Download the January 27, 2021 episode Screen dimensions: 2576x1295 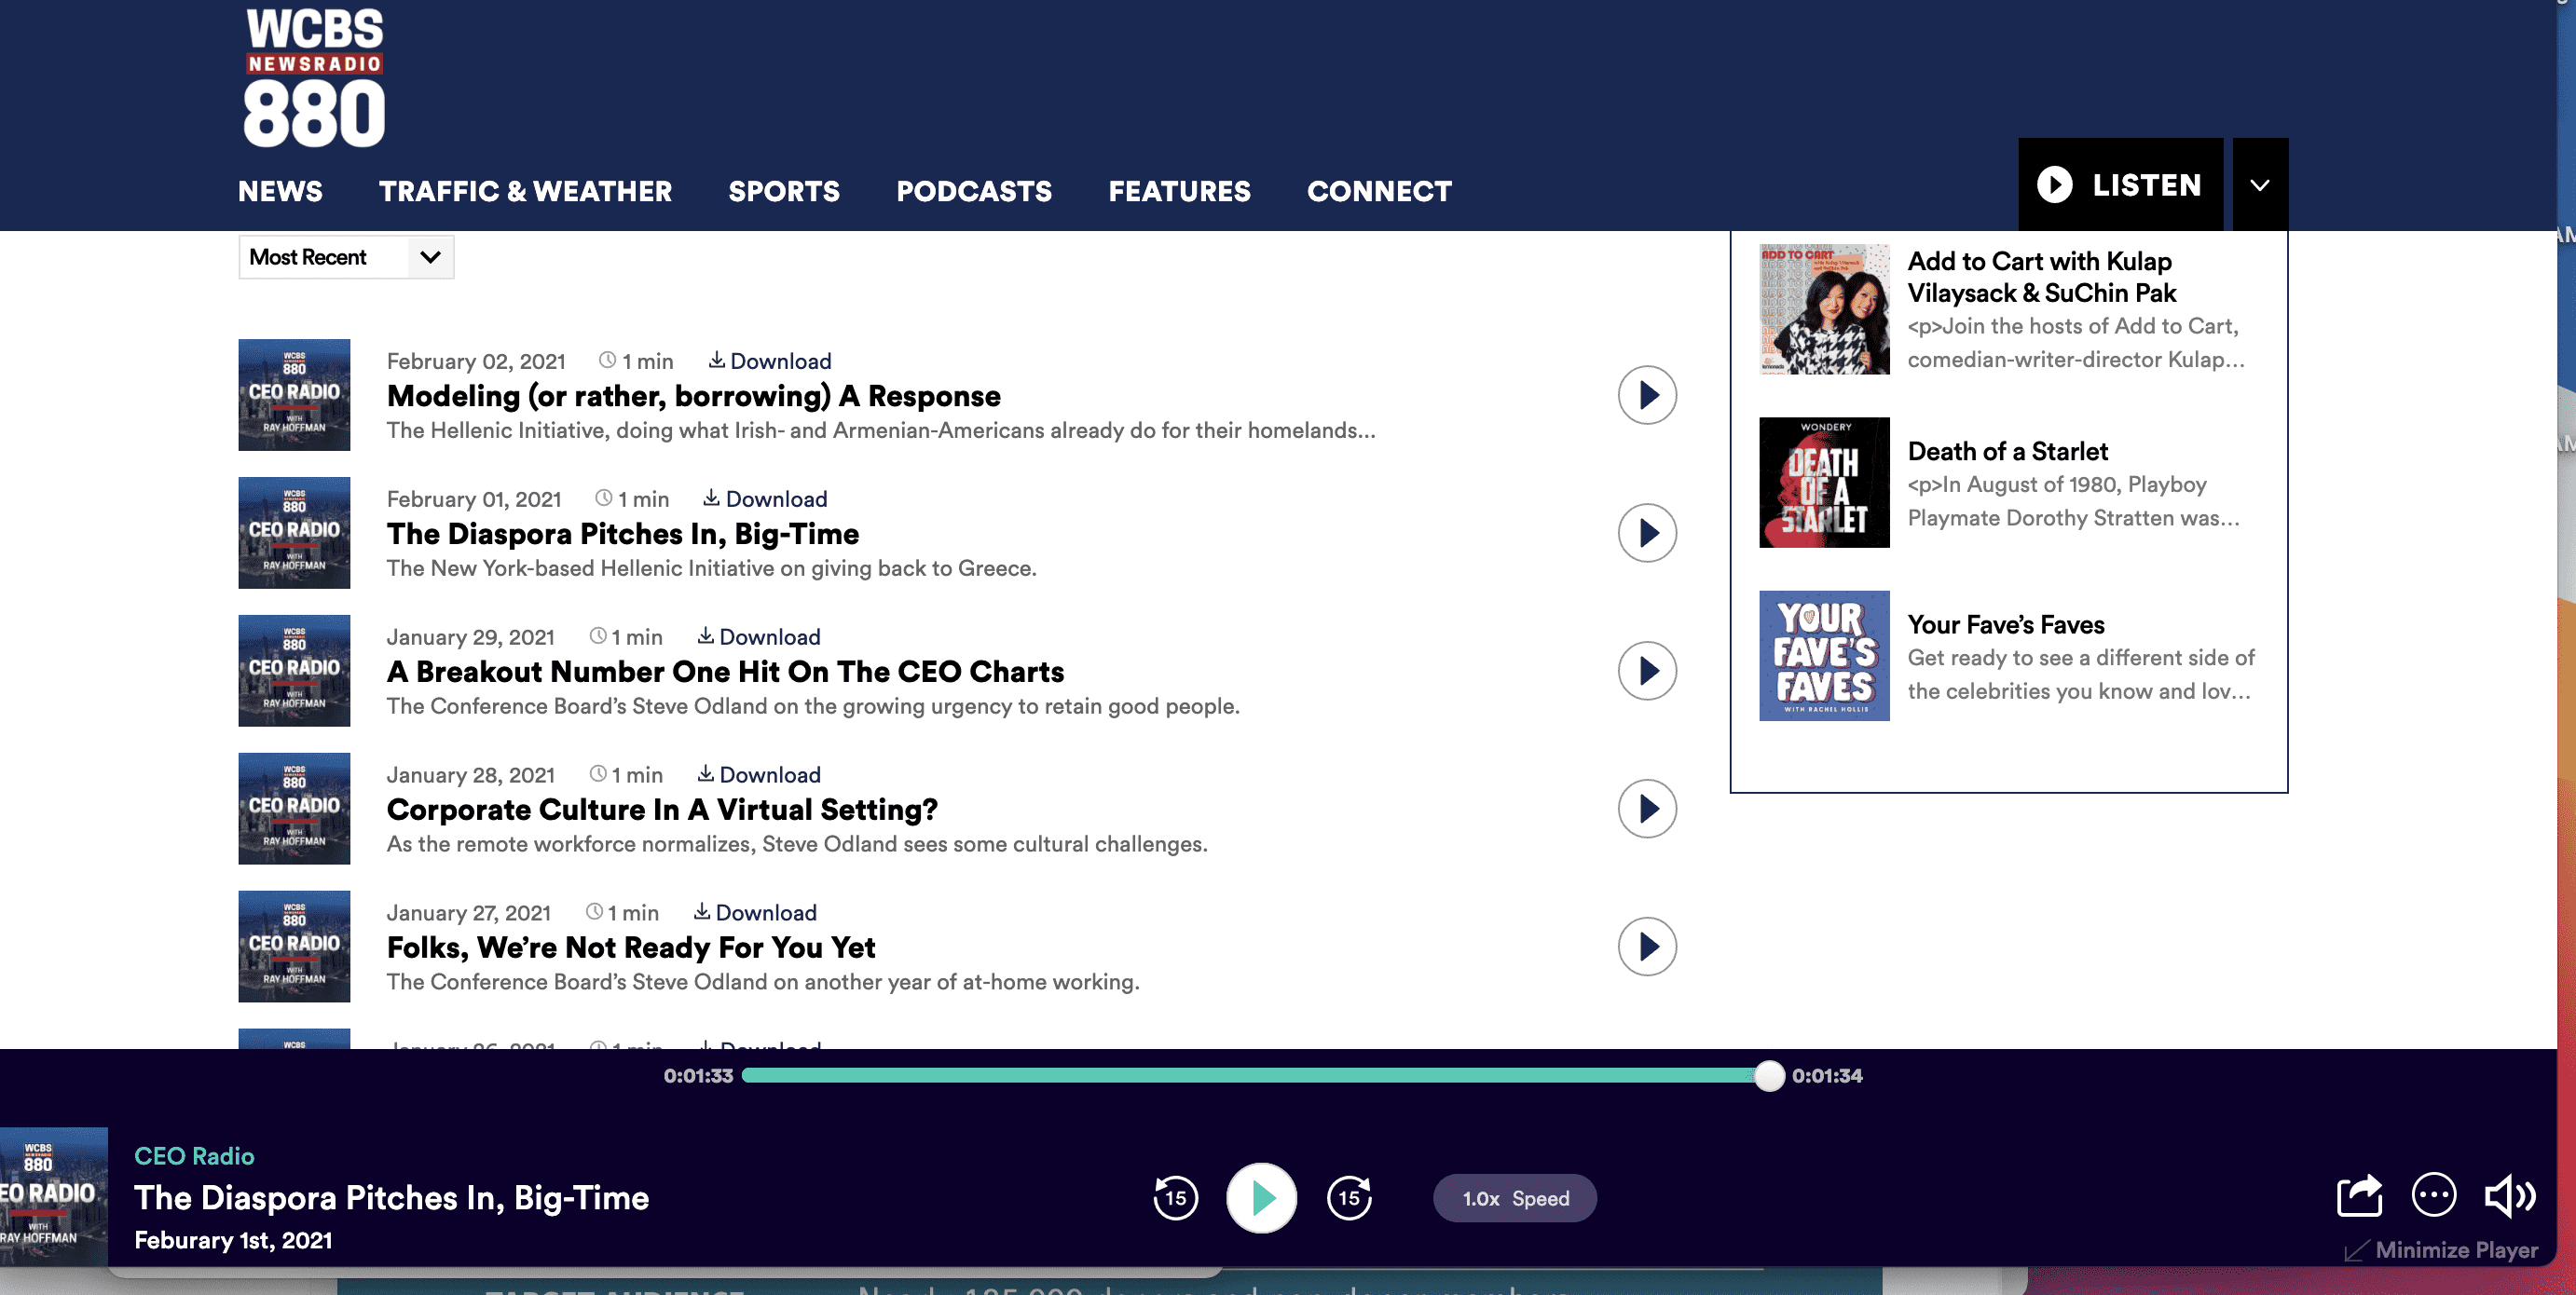pos(755,913)
